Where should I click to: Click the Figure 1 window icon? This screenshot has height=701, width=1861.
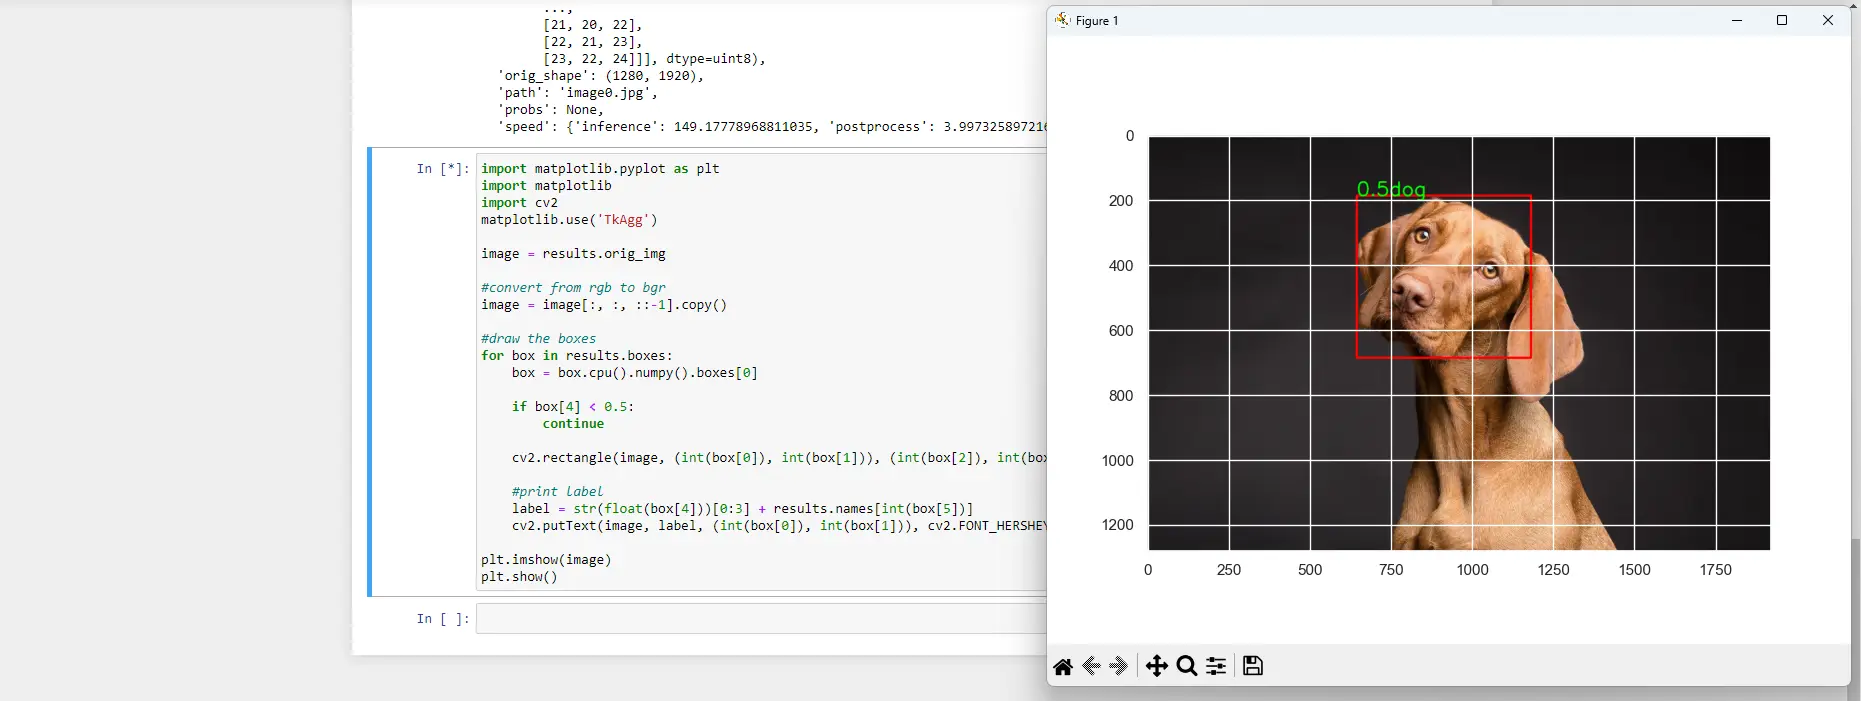click(x=1062, y=20)
